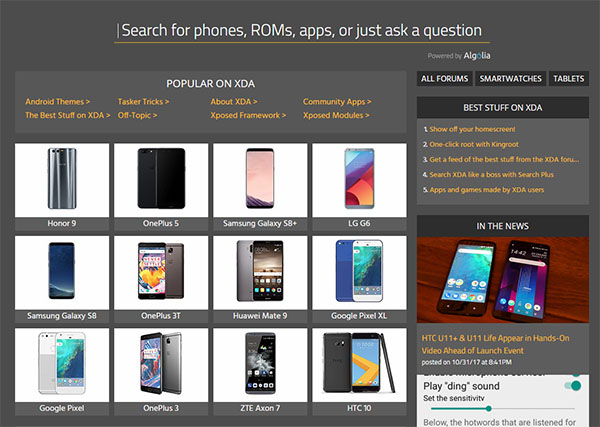The image size is (600, 427).
Task: Open One-click root with Kingroot link
Action: pos(474,144)
